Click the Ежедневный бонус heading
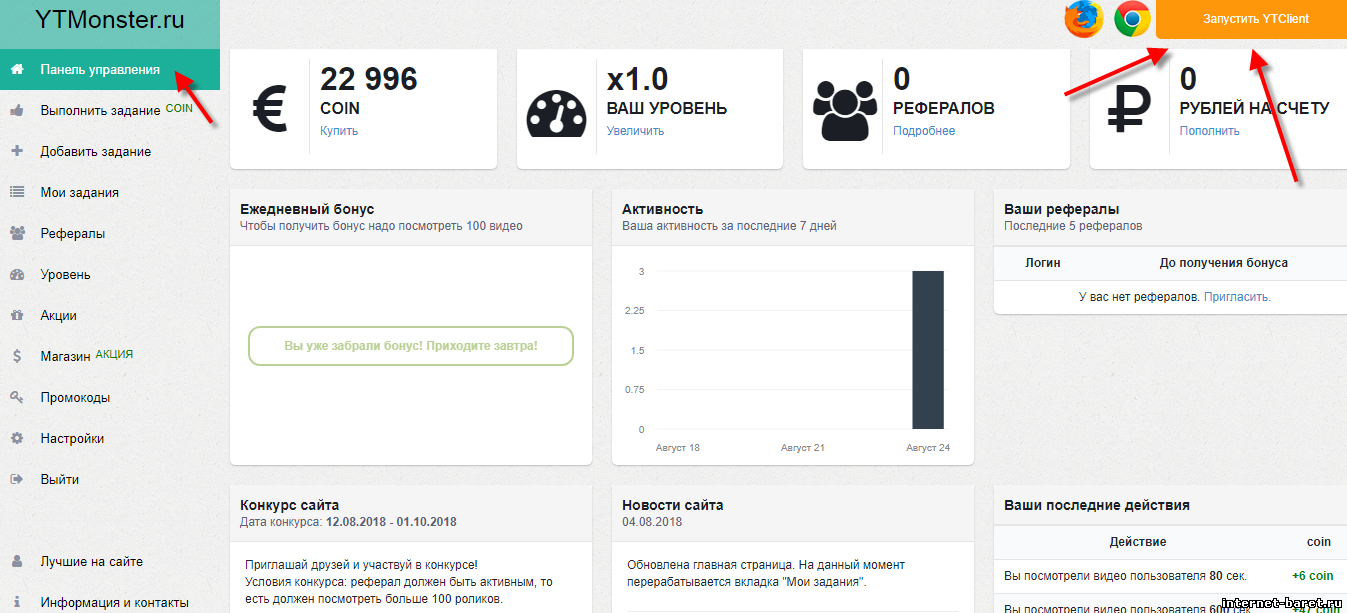The height and width of the screenshot is (613, 1347). point(307,209)
